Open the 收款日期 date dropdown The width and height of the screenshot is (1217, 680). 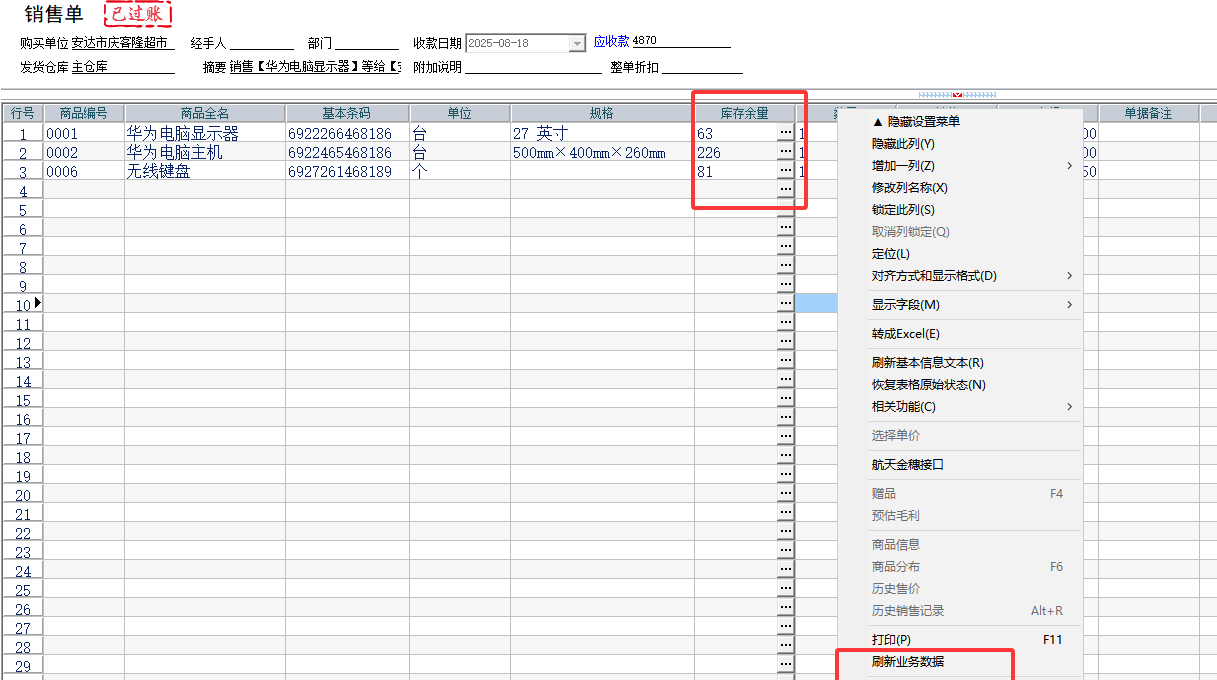coord(575,42)
